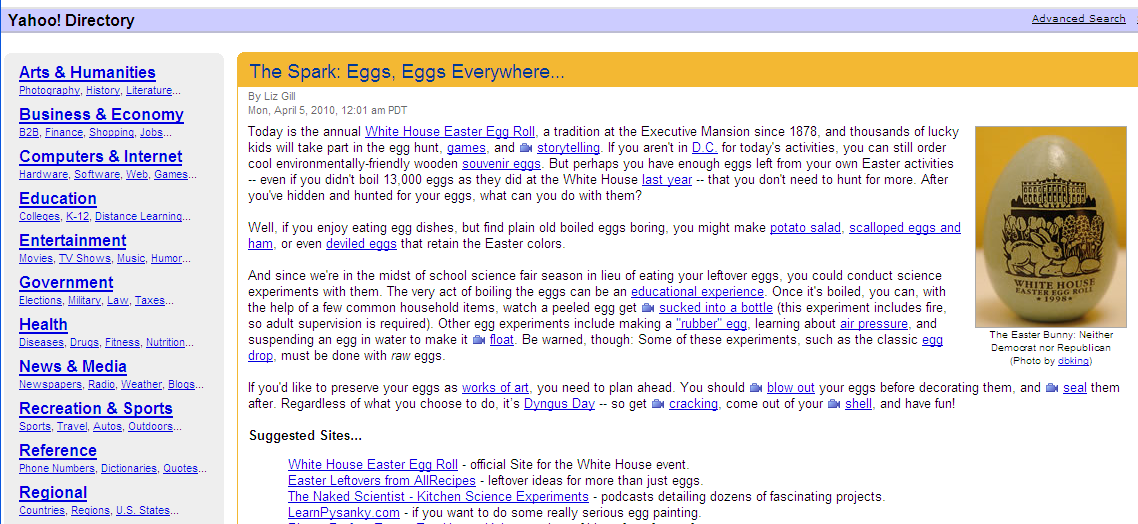This screenshot has width=1138, height=524.
Task: Click the video icon next to "seal"
Action: tap(1052, 388)
